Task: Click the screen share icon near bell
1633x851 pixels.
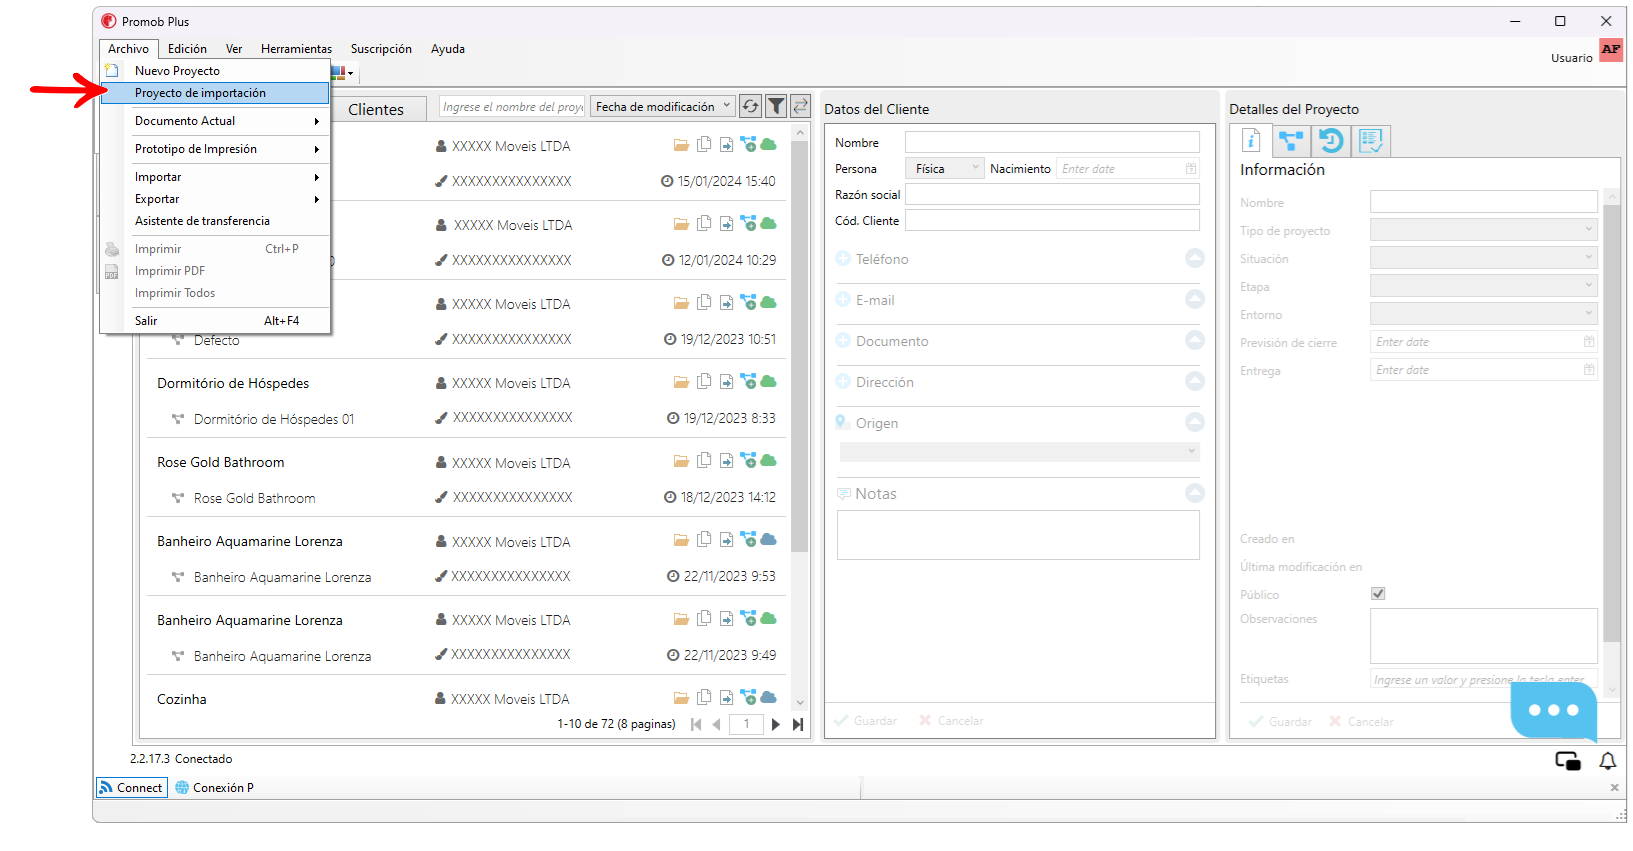Action: point(1568,761)
